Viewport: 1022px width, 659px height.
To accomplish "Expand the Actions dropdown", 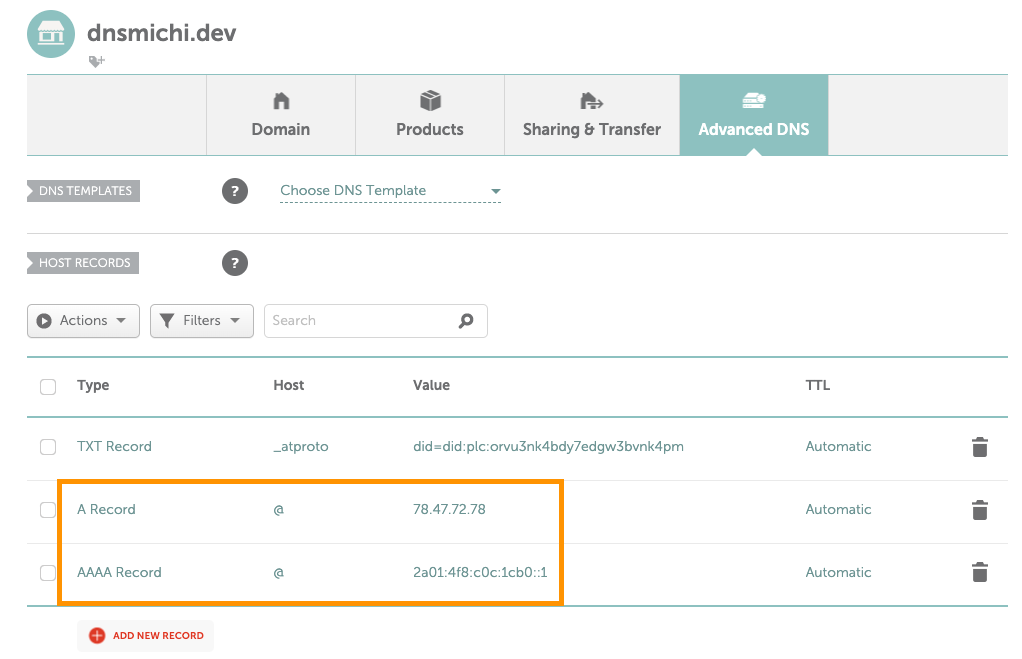I will point(83,321).
